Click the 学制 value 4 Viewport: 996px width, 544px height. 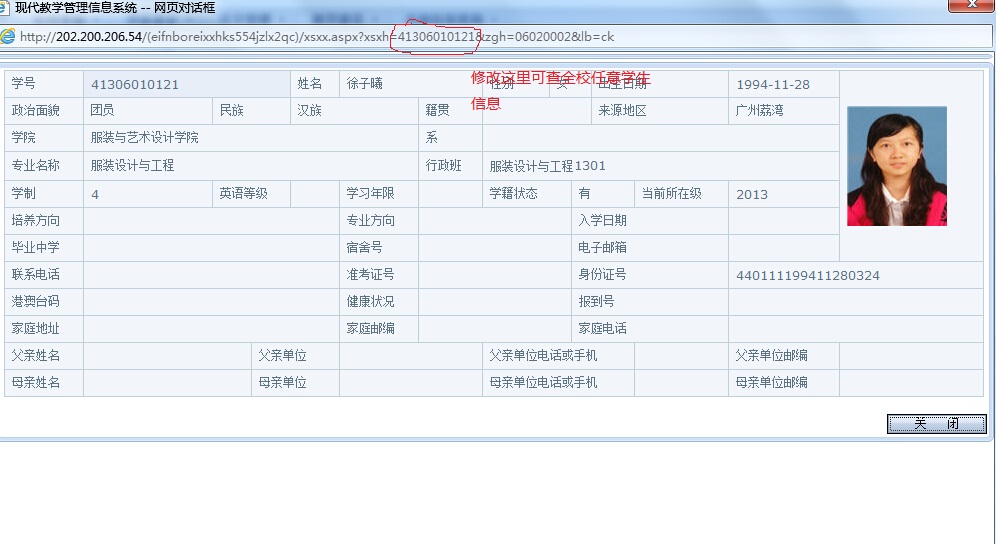point(95,194)
